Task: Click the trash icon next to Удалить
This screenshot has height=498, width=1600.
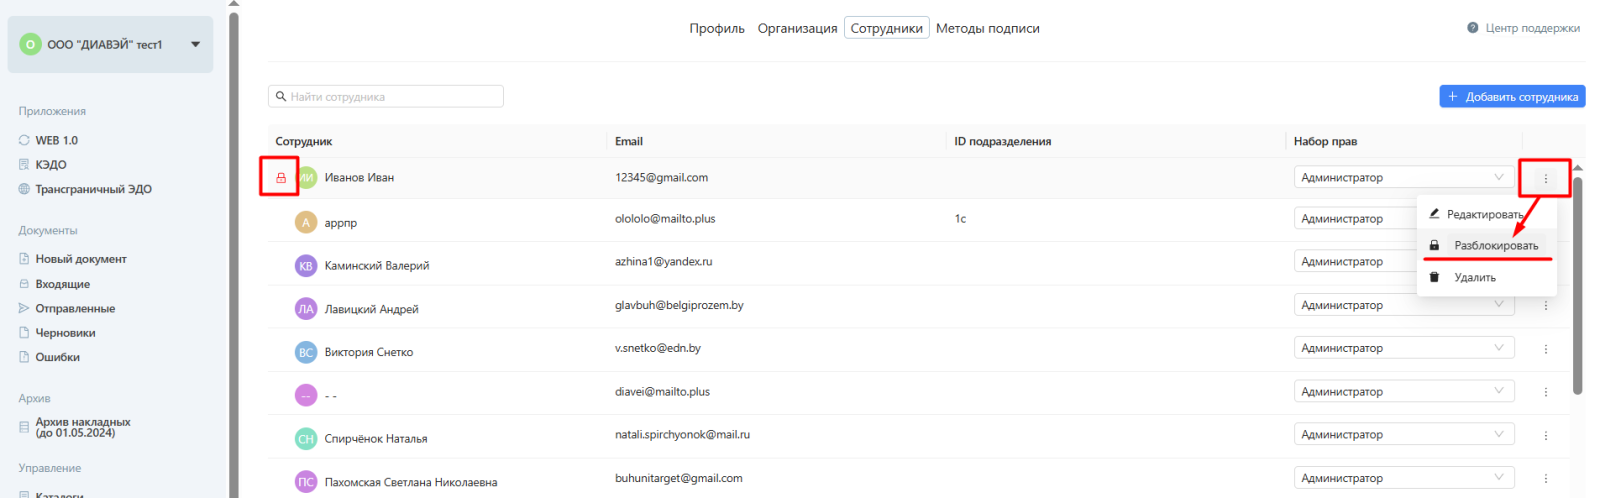Action: (x=1434, y=277)
